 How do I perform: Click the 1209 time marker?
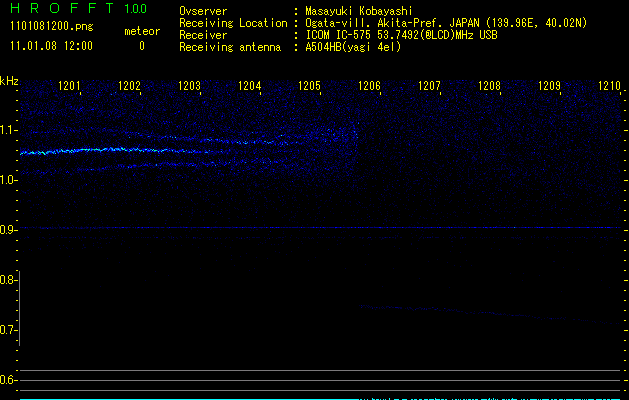[x=550, y=86]
